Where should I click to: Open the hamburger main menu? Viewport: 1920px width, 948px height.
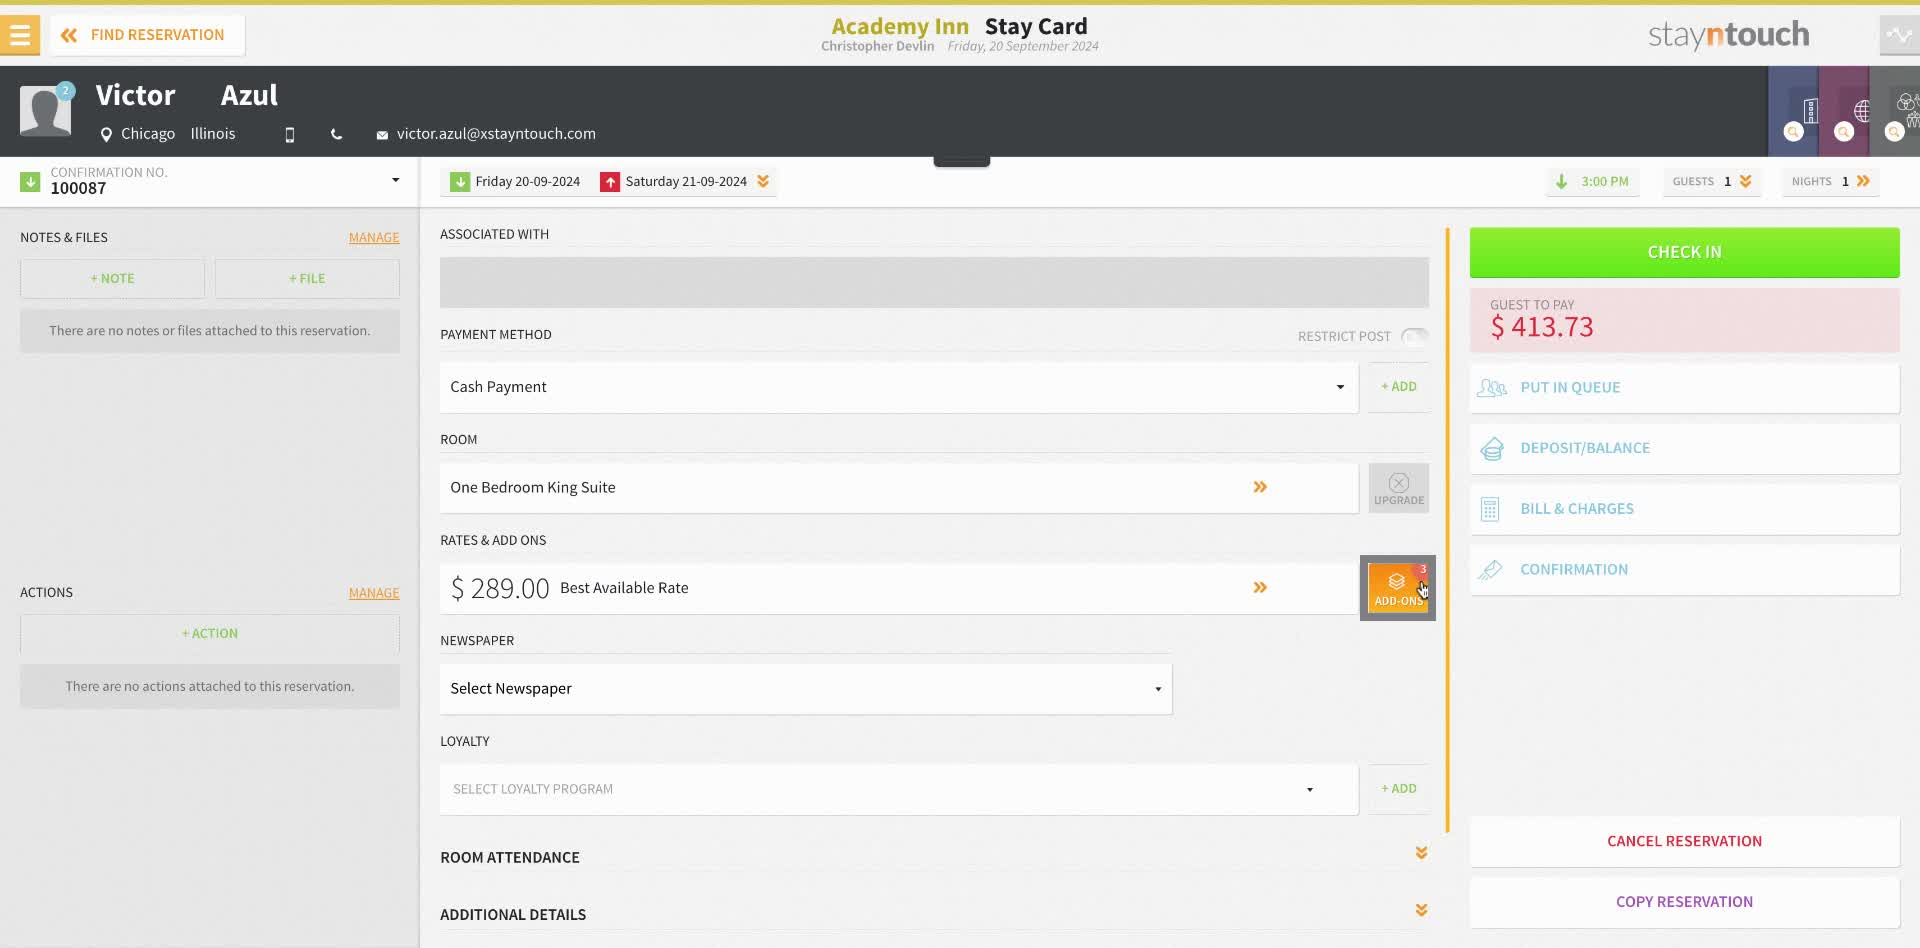[x=20, y=35]
